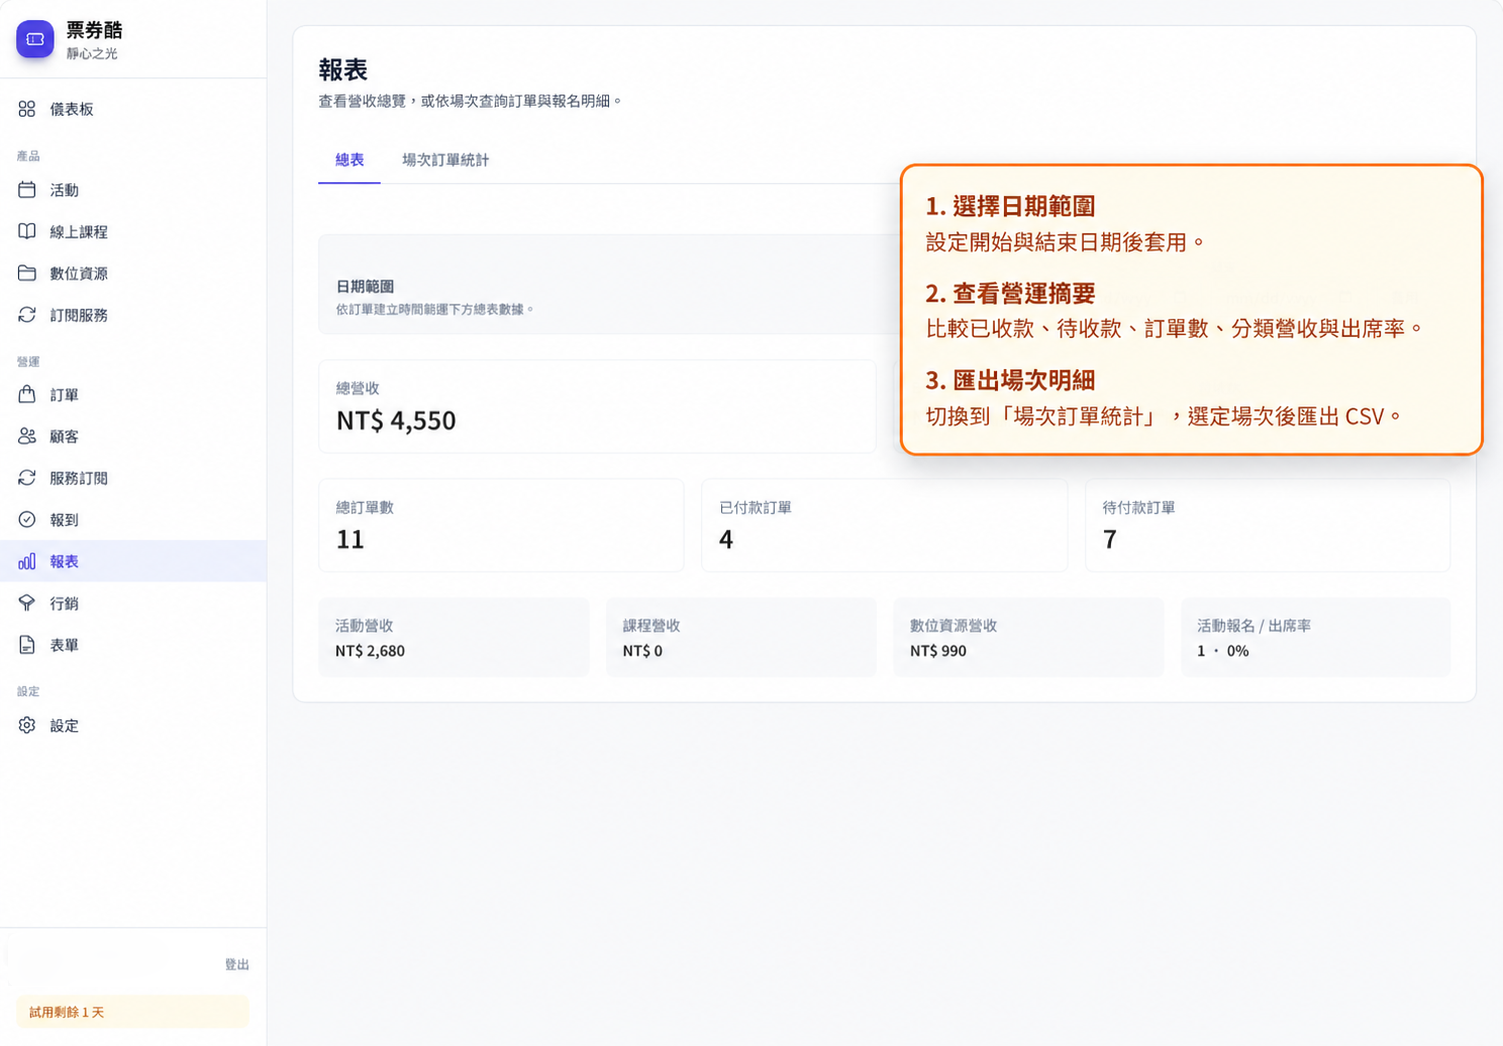Click the 登出 logout link
This screenshot has width=1503, height=1046.
[237, 965]
